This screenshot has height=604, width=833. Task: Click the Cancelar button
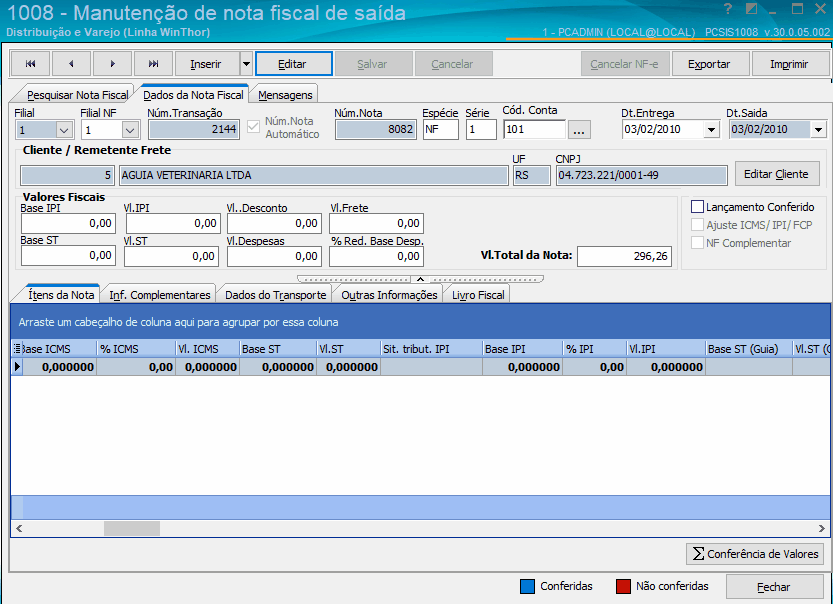click(x=452, y=64)
